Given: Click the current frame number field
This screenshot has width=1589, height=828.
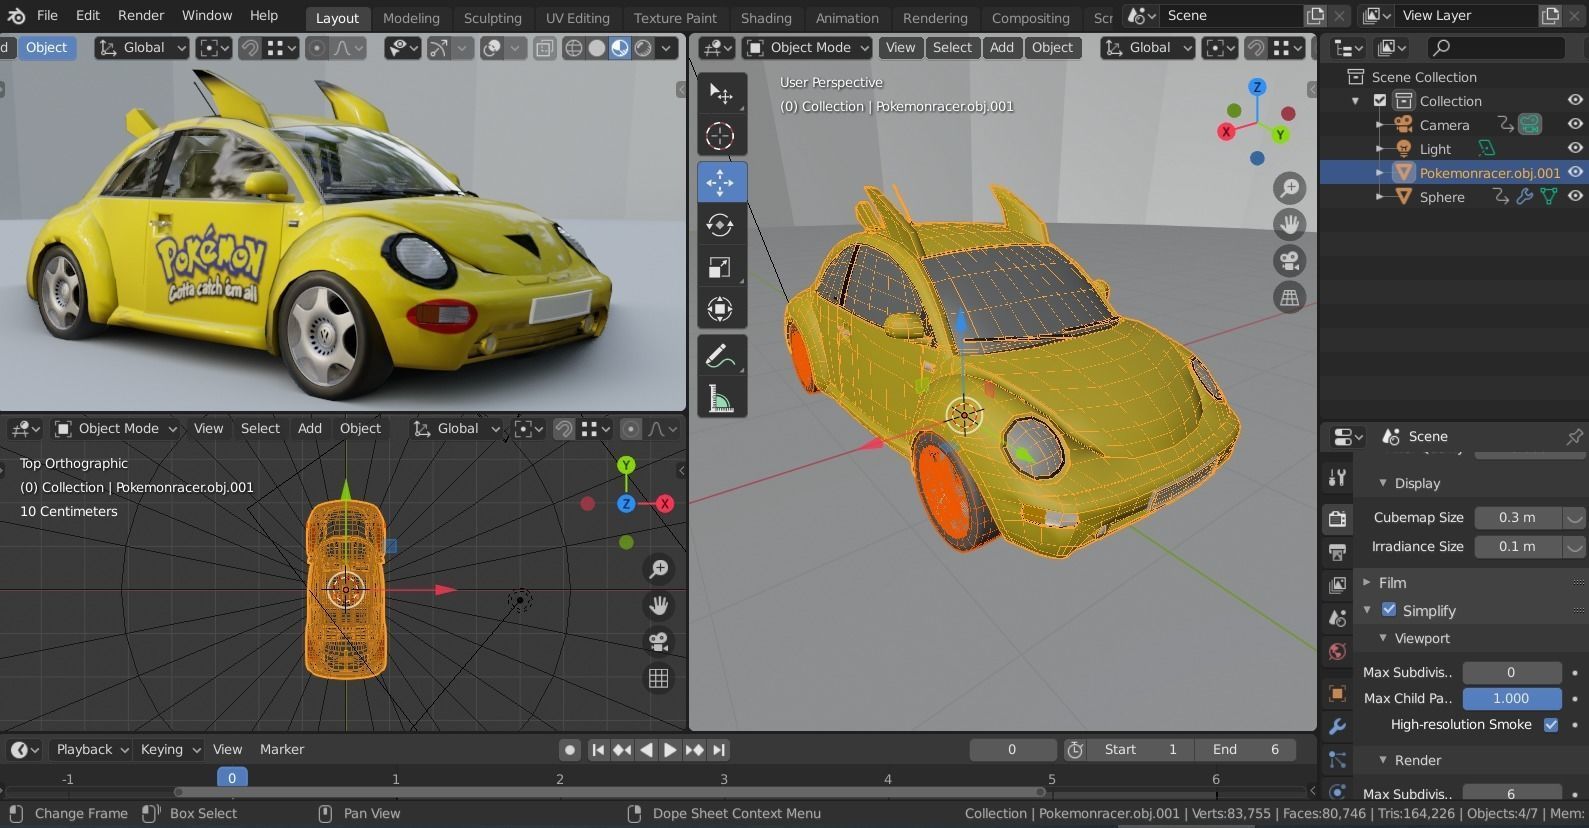Looking at the screenshot, I should (1012, 750).
